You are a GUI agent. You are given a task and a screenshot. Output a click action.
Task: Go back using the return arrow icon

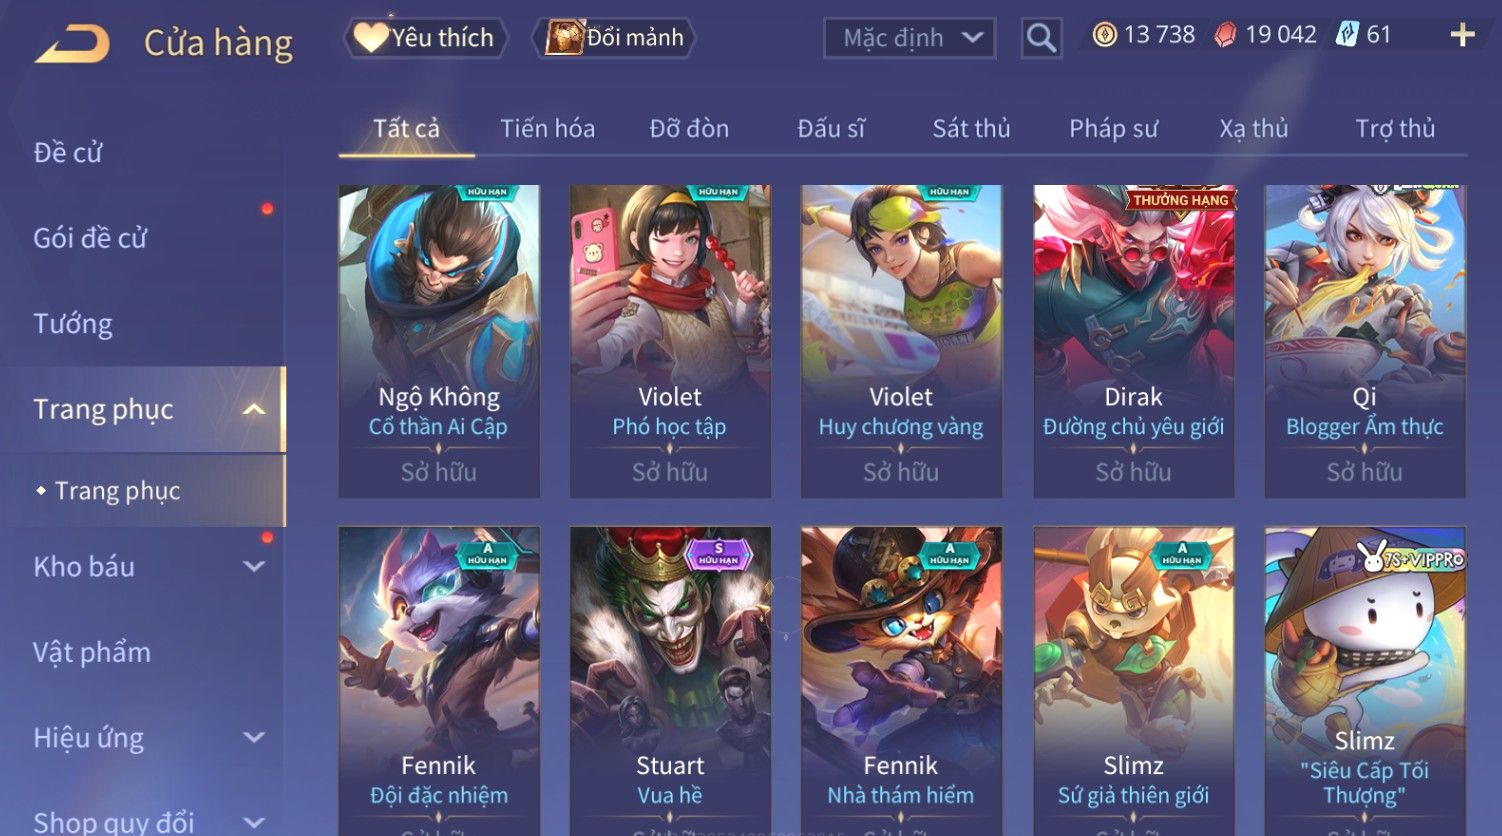[x=73, y=44]
